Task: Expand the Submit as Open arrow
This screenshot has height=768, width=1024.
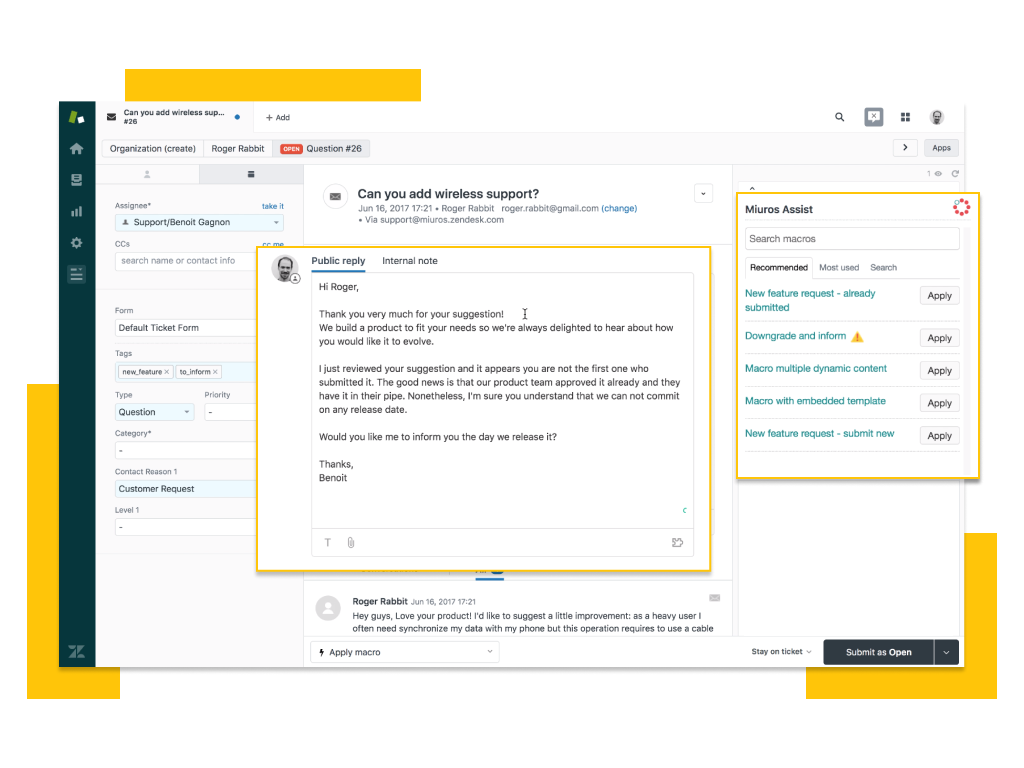Action: pos(946,652)
